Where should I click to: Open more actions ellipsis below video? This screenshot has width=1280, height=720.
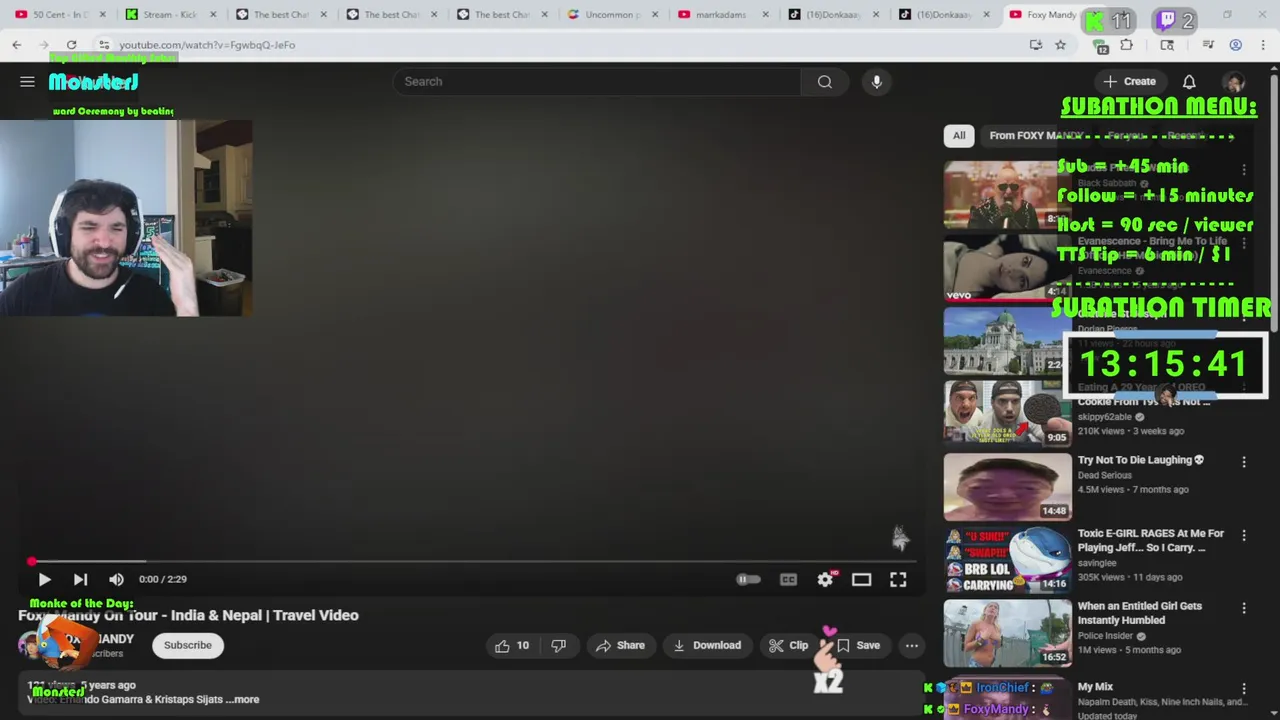pyautogui.click(x=912, y=645)
